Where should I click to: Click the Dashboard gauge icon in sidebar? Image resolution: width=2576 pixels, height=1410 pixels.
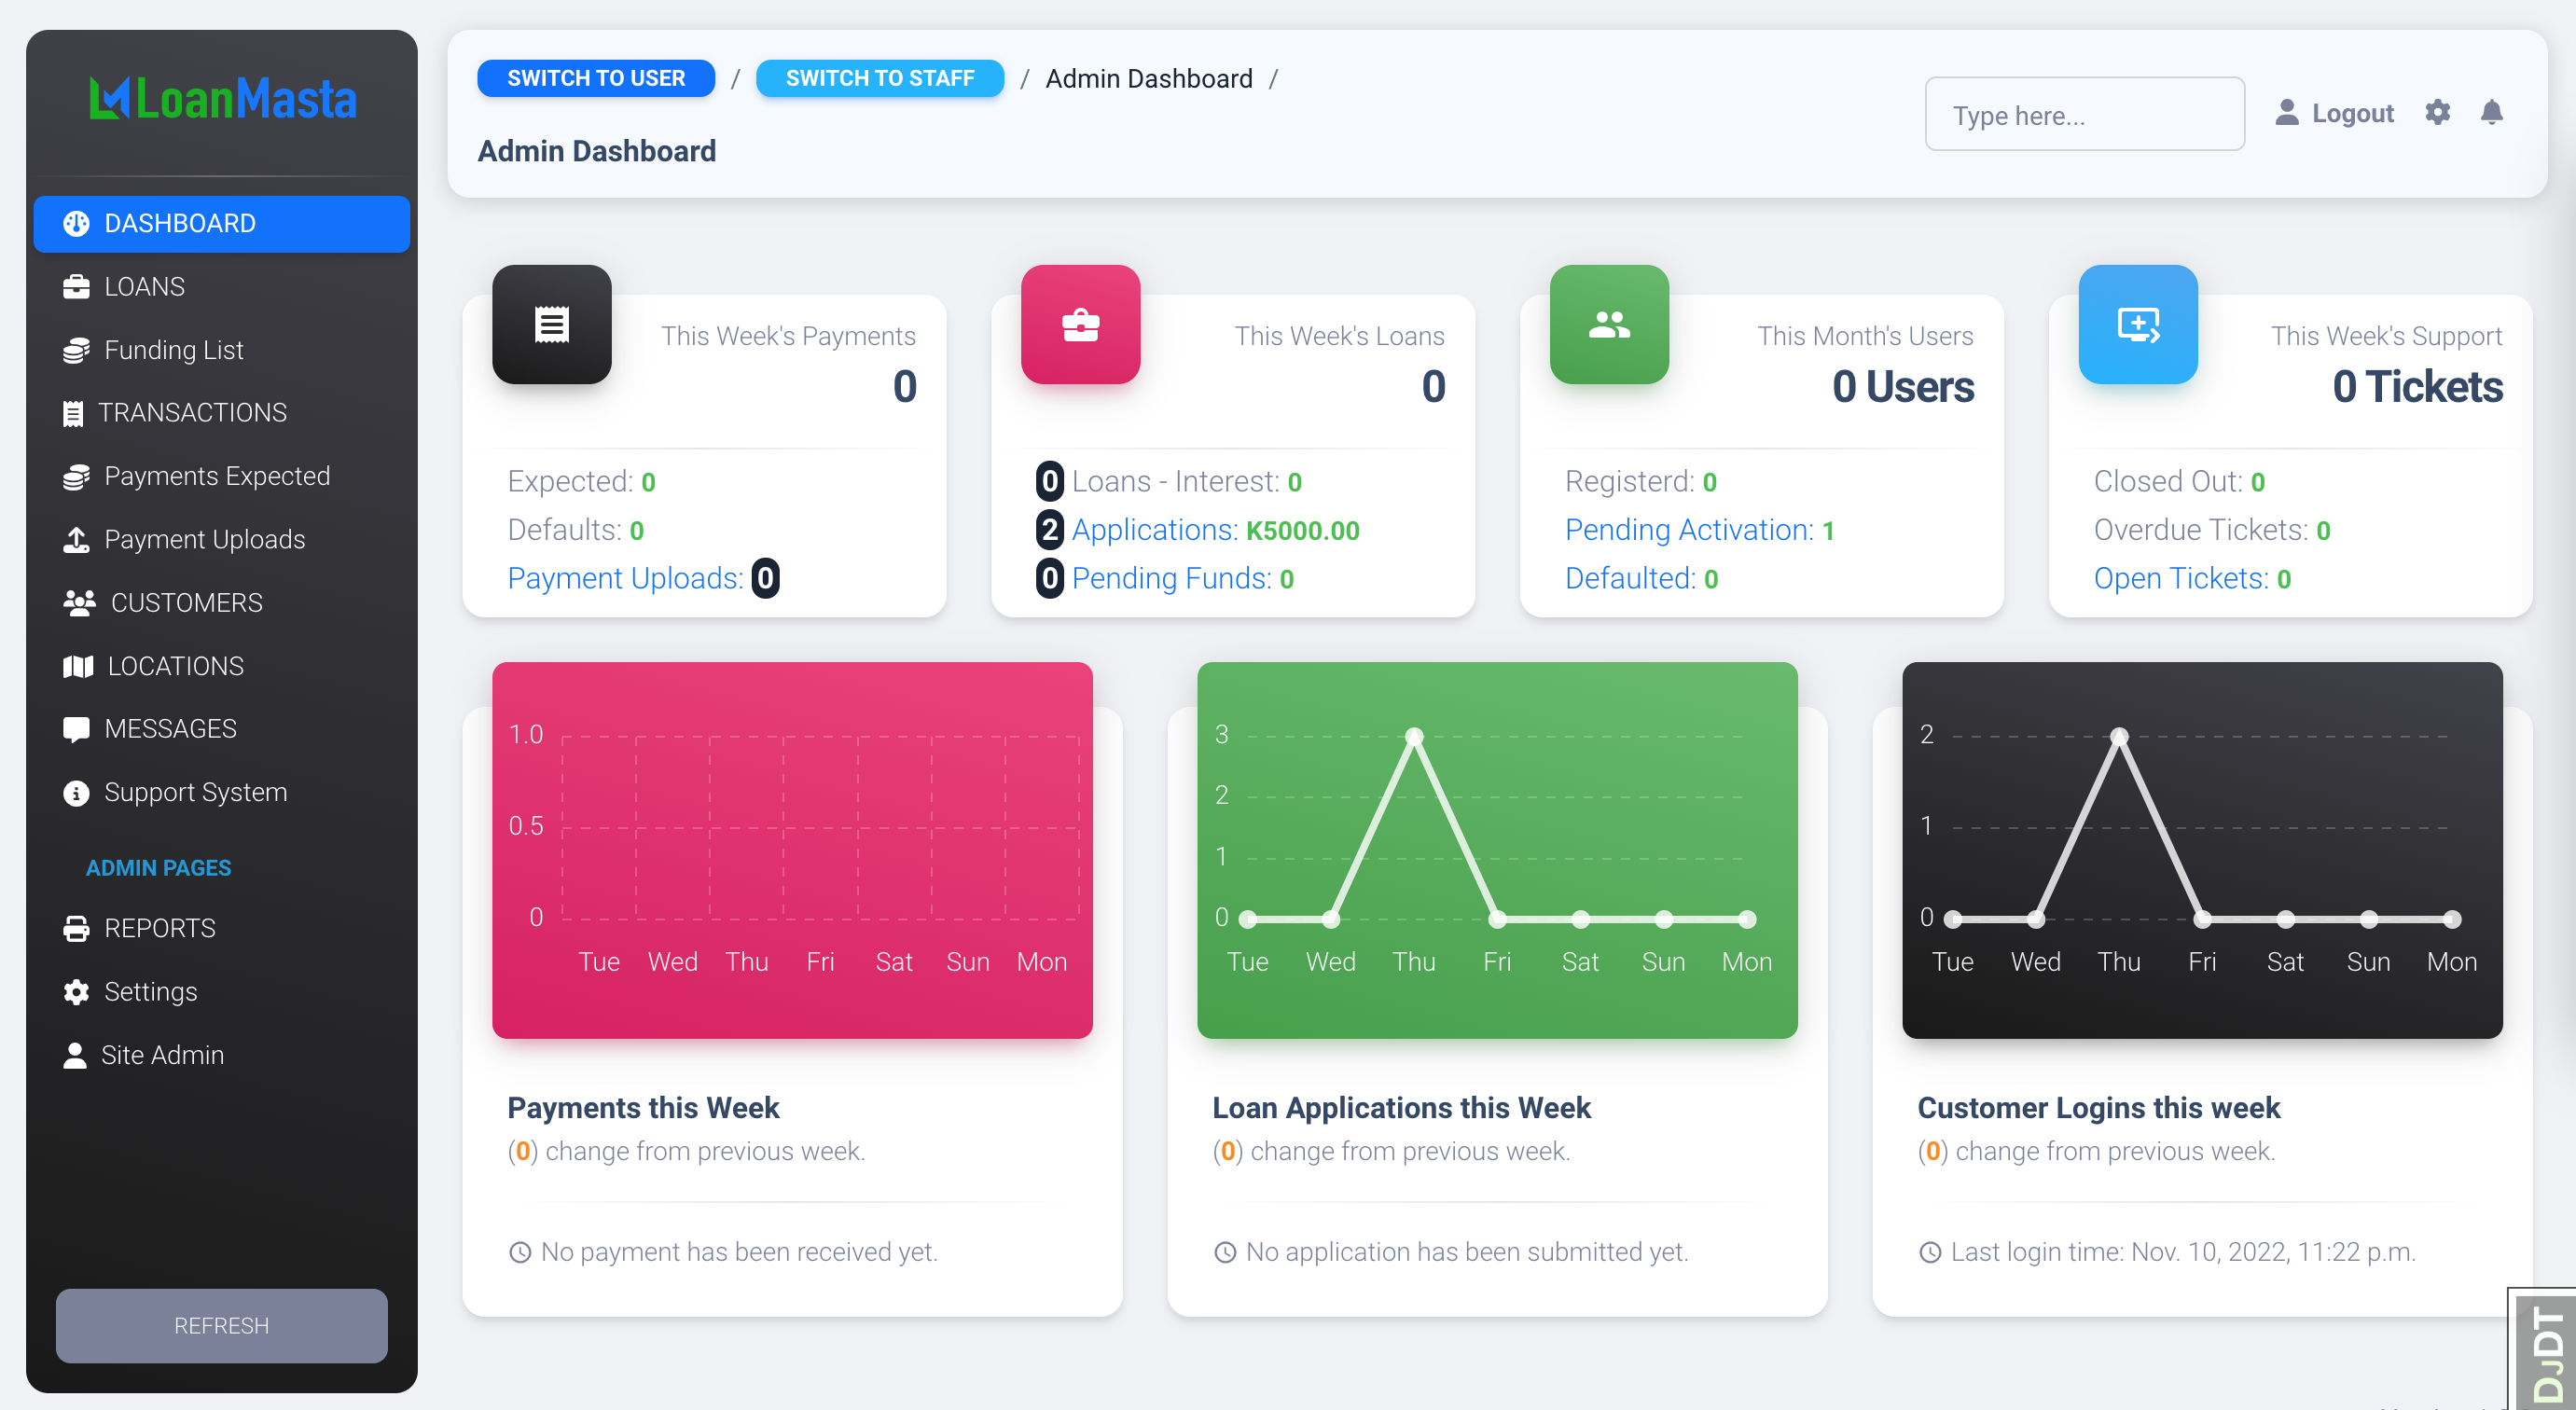point(76,224)
